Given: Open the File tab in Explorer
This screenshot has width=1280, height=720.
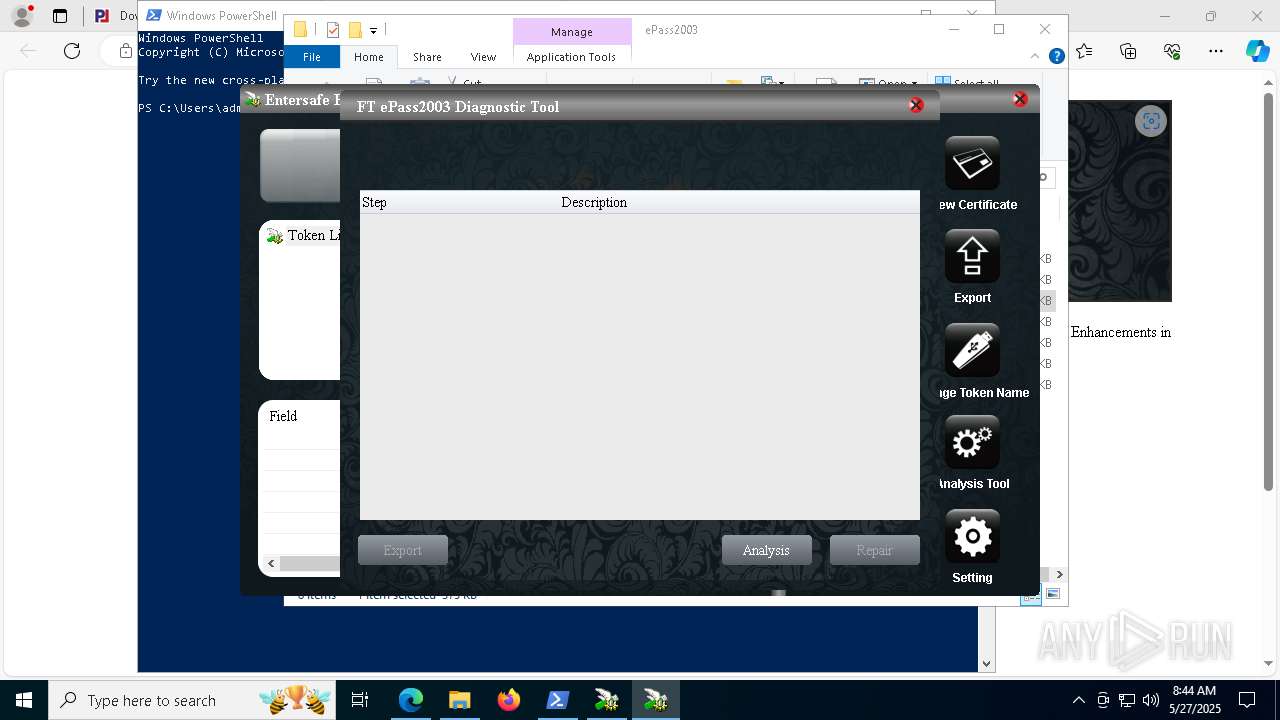Looking at the screenshot, I should coord(312,57).
